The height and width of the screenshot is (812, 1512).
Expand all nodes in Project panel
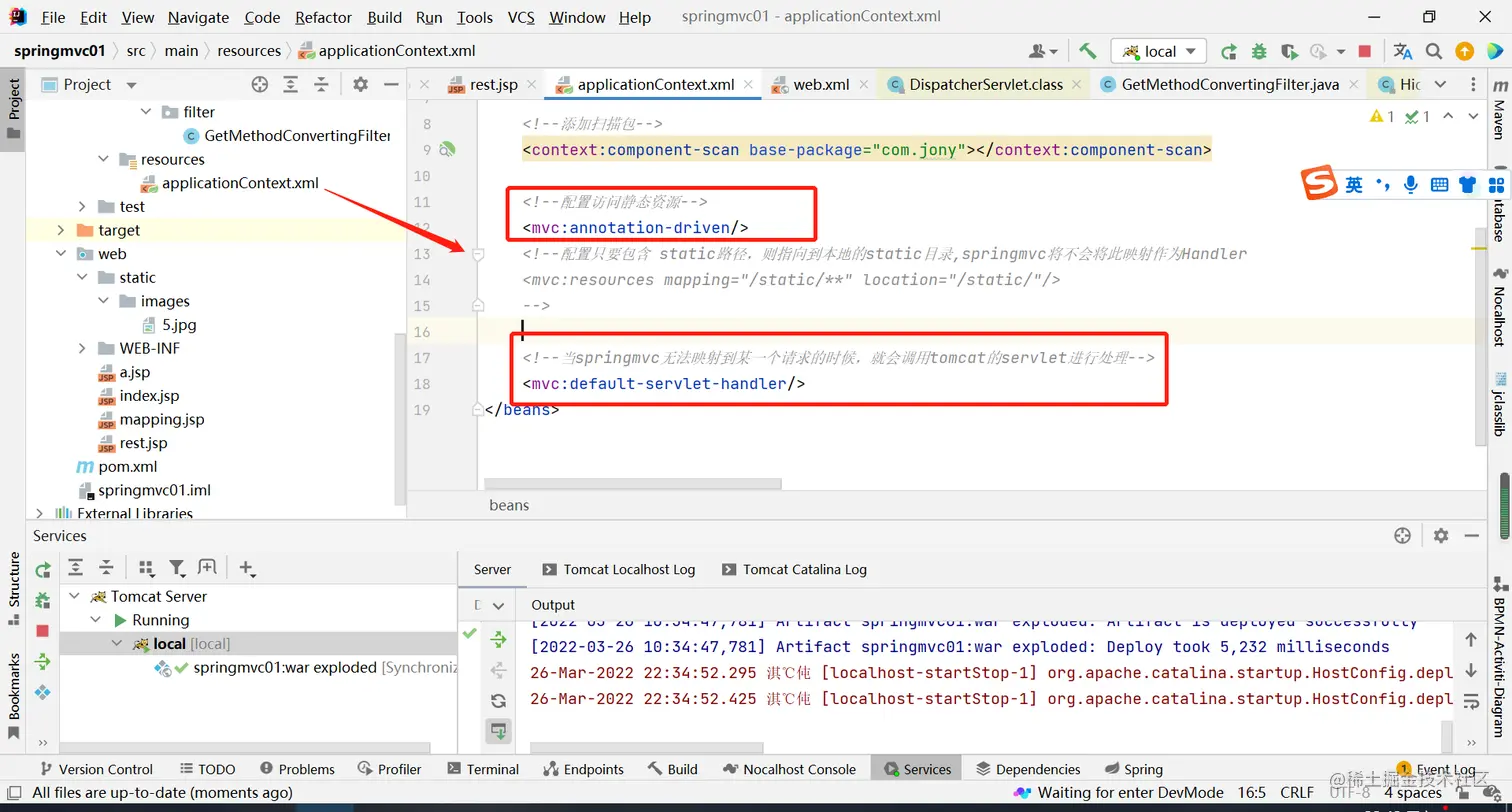(x=290, y=85)
